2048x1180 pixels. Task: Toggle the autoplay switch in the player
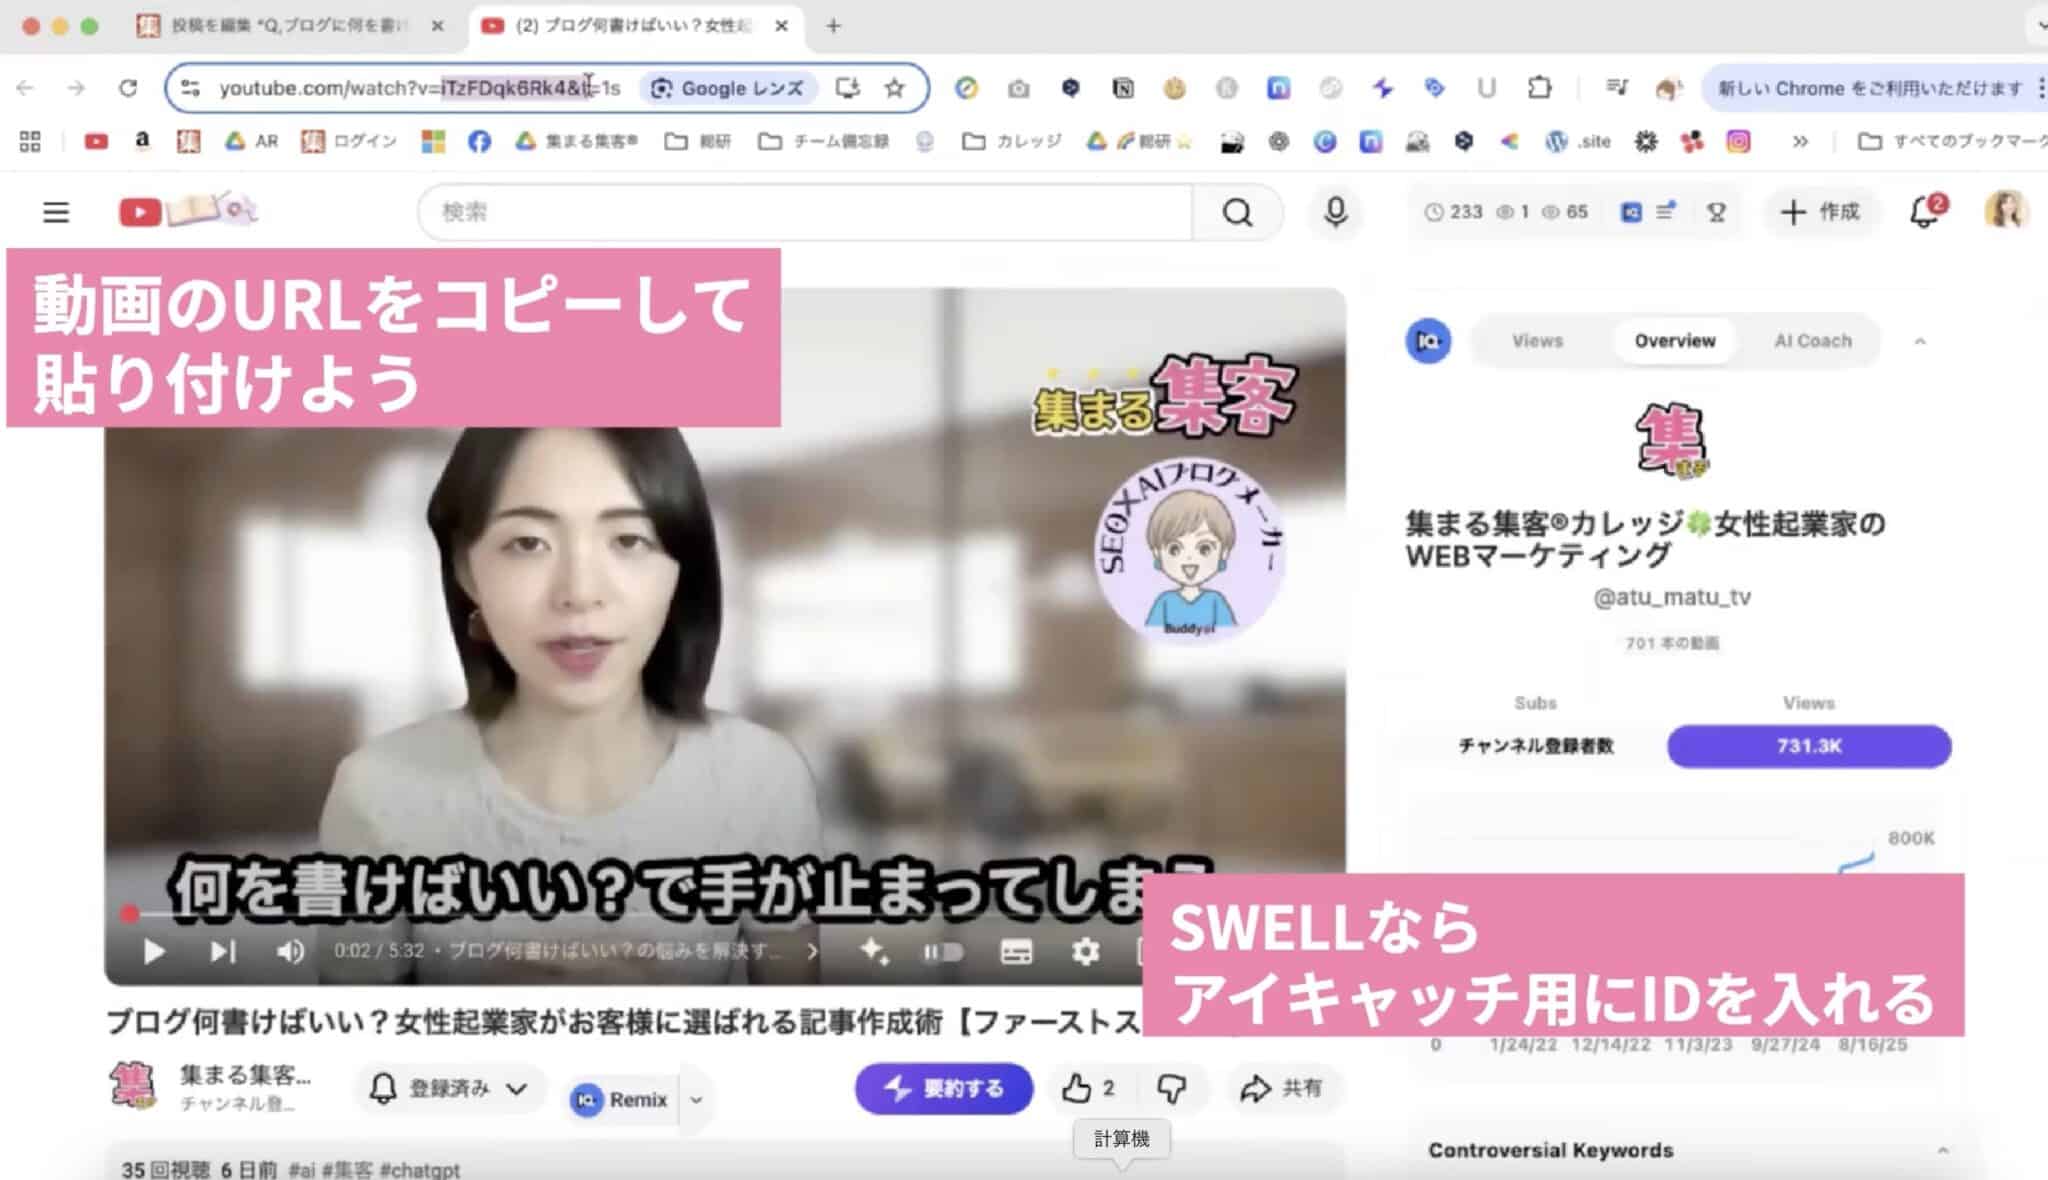pyautogui.click(x=942, y=951)
